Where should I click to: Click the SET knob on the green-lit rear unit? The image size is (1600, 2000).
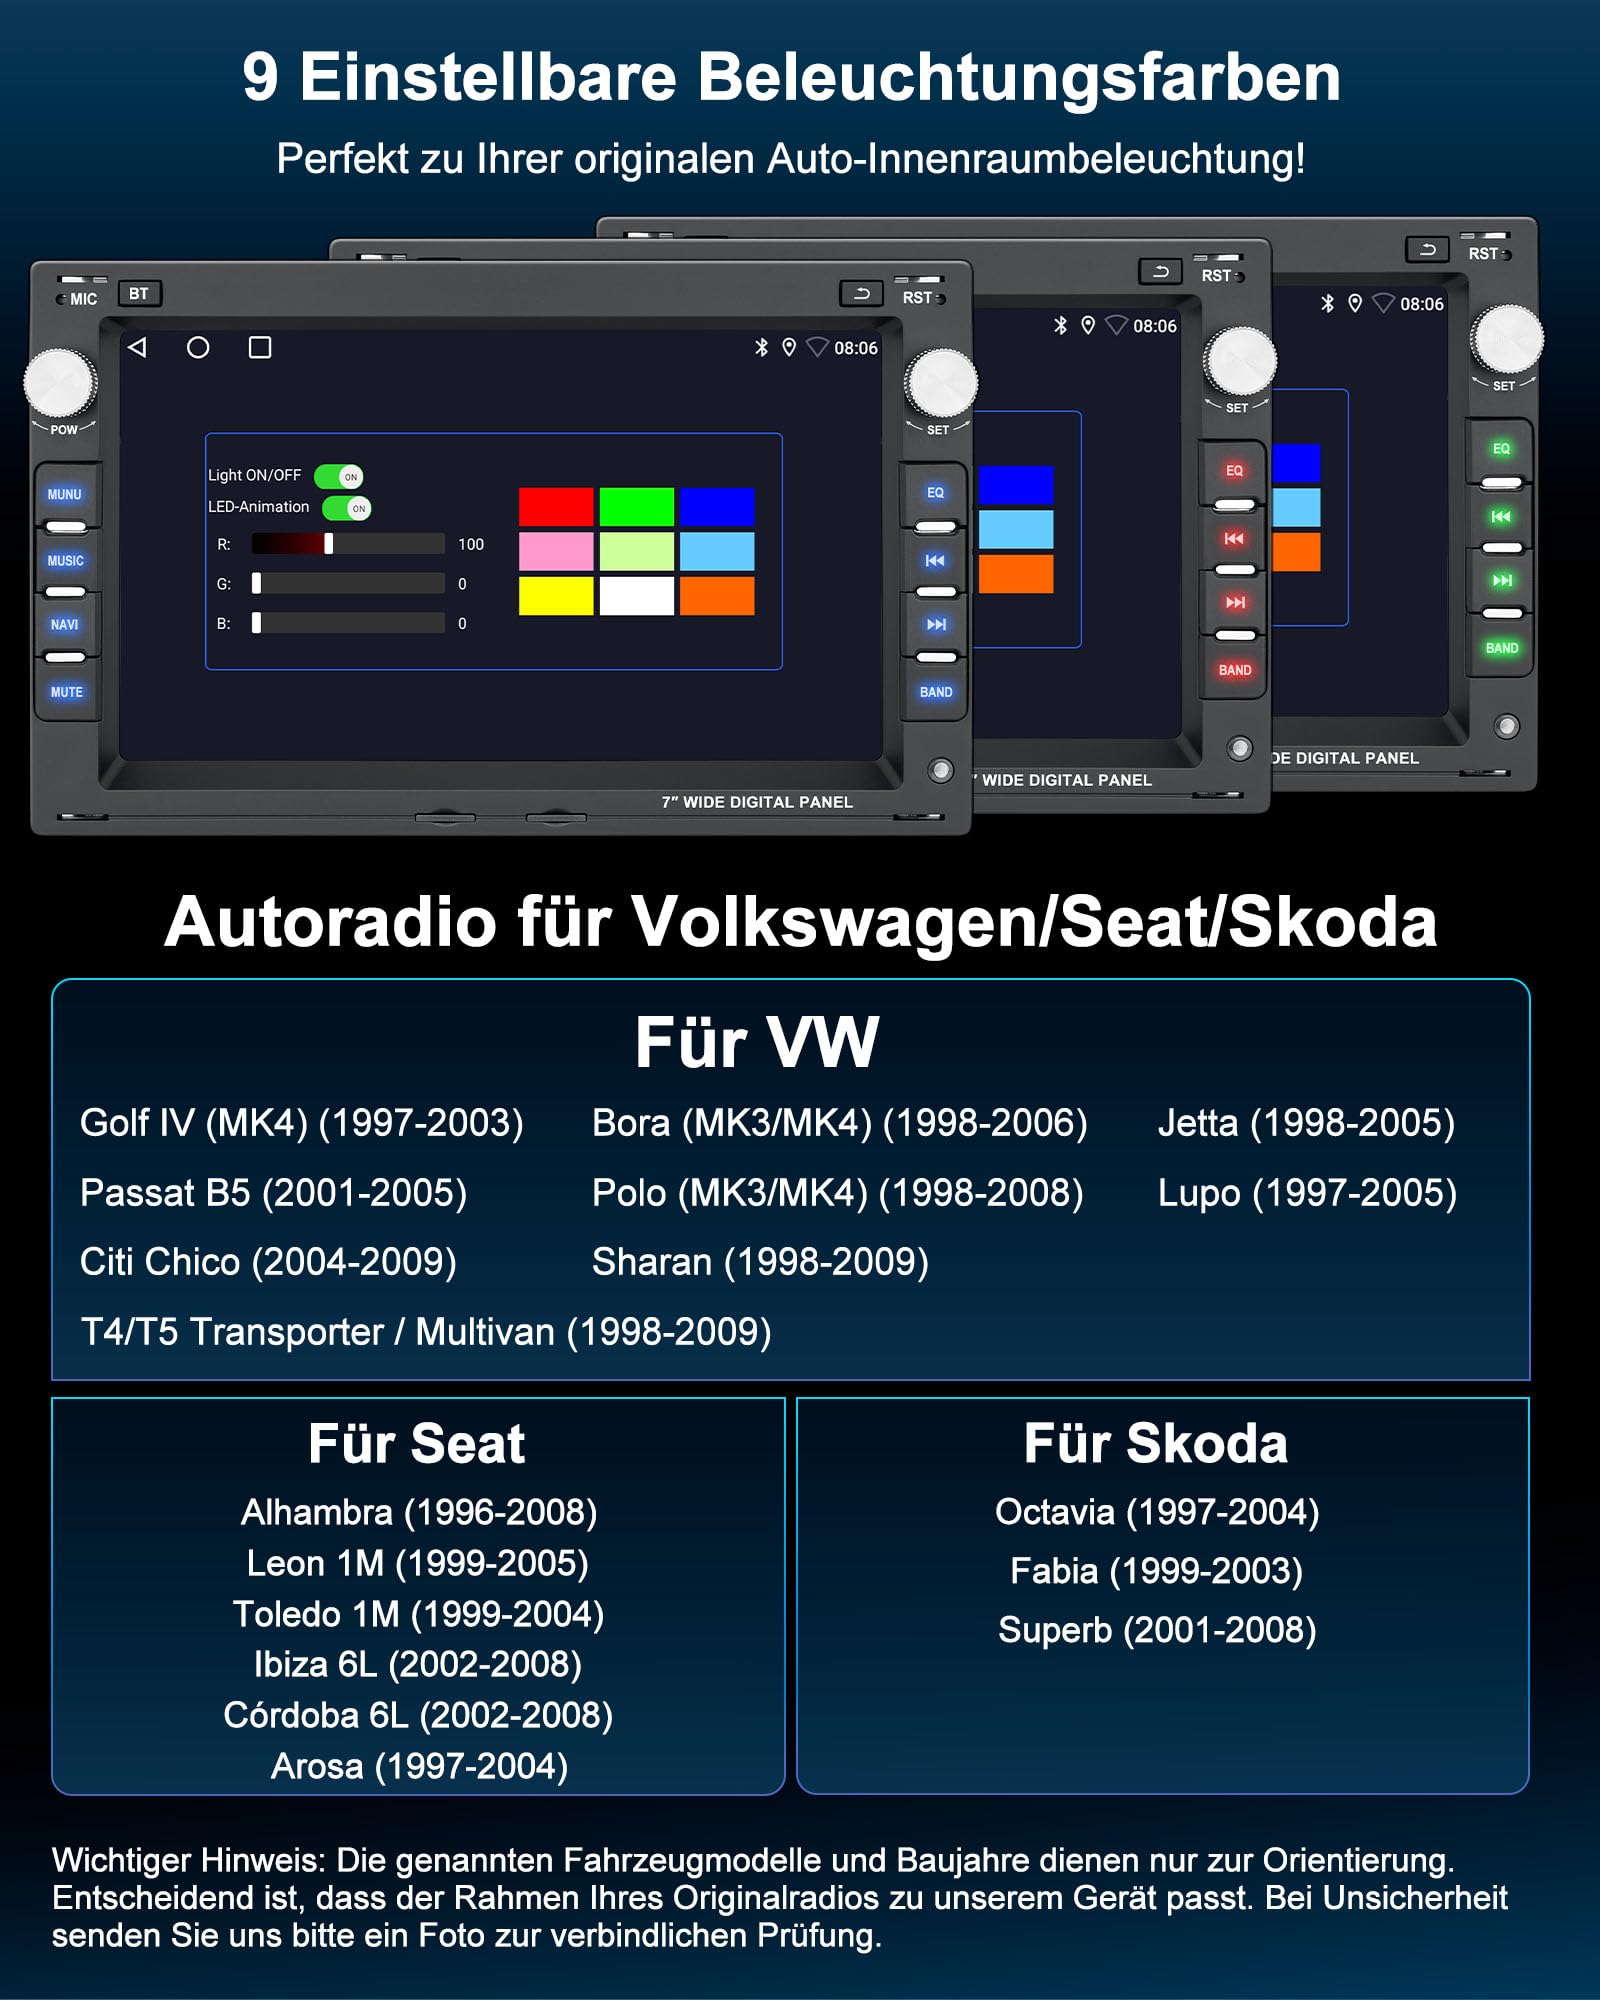pyautogui.click(x=1507, y=338)
